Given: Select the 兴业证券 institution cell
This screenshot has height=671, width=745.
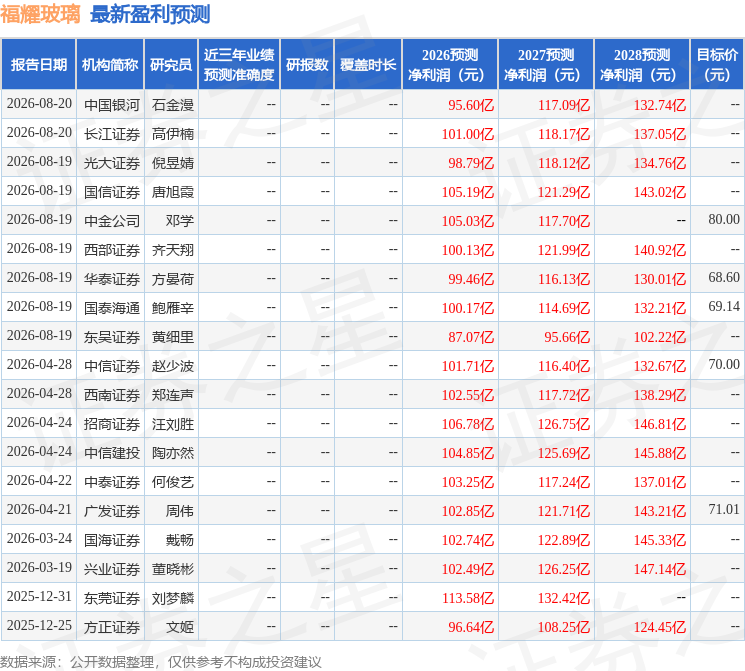Looking at the screenshot, I should [x=112, y=568].
